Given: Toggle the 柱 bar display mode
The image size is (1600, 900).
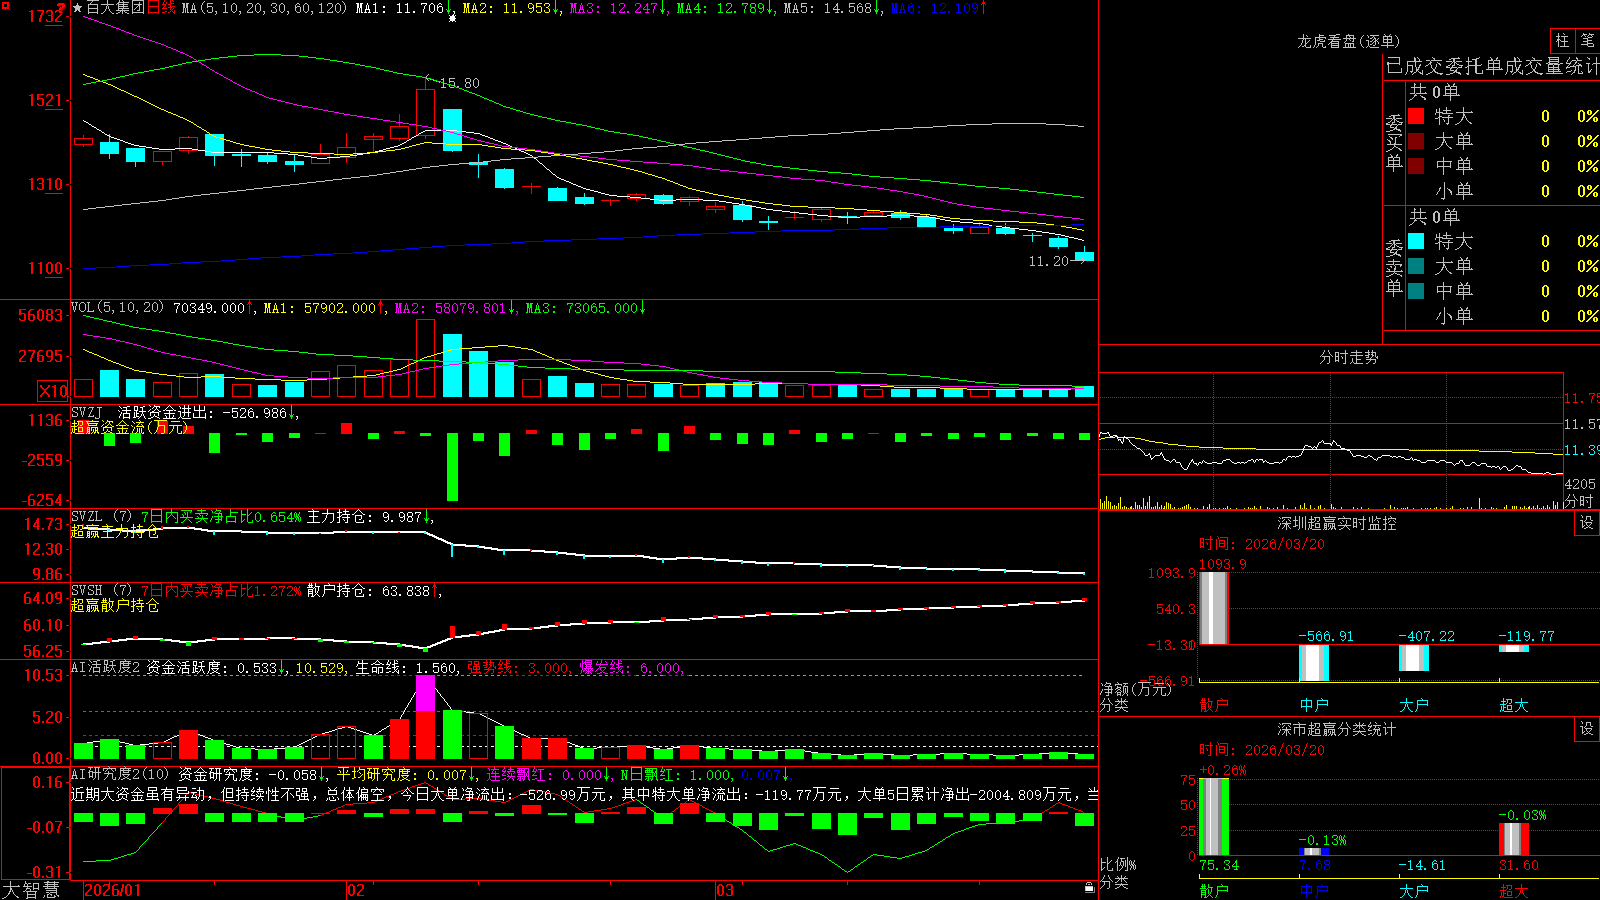Looking at the screenshot, I should coord(1562,40).
